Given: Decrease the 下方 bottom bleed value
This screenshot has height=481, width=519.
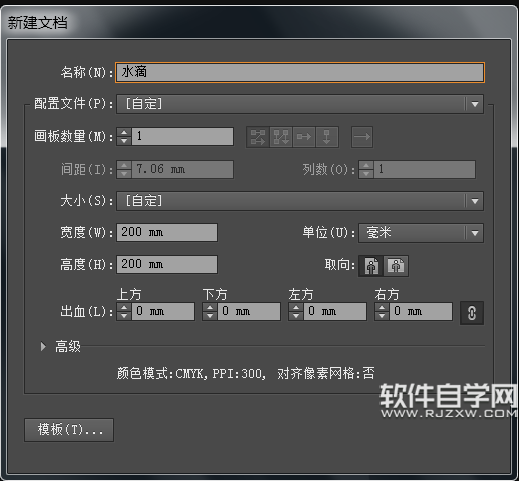Looking at the screenshot, I should pyautogui.click(x=210, y=316).
